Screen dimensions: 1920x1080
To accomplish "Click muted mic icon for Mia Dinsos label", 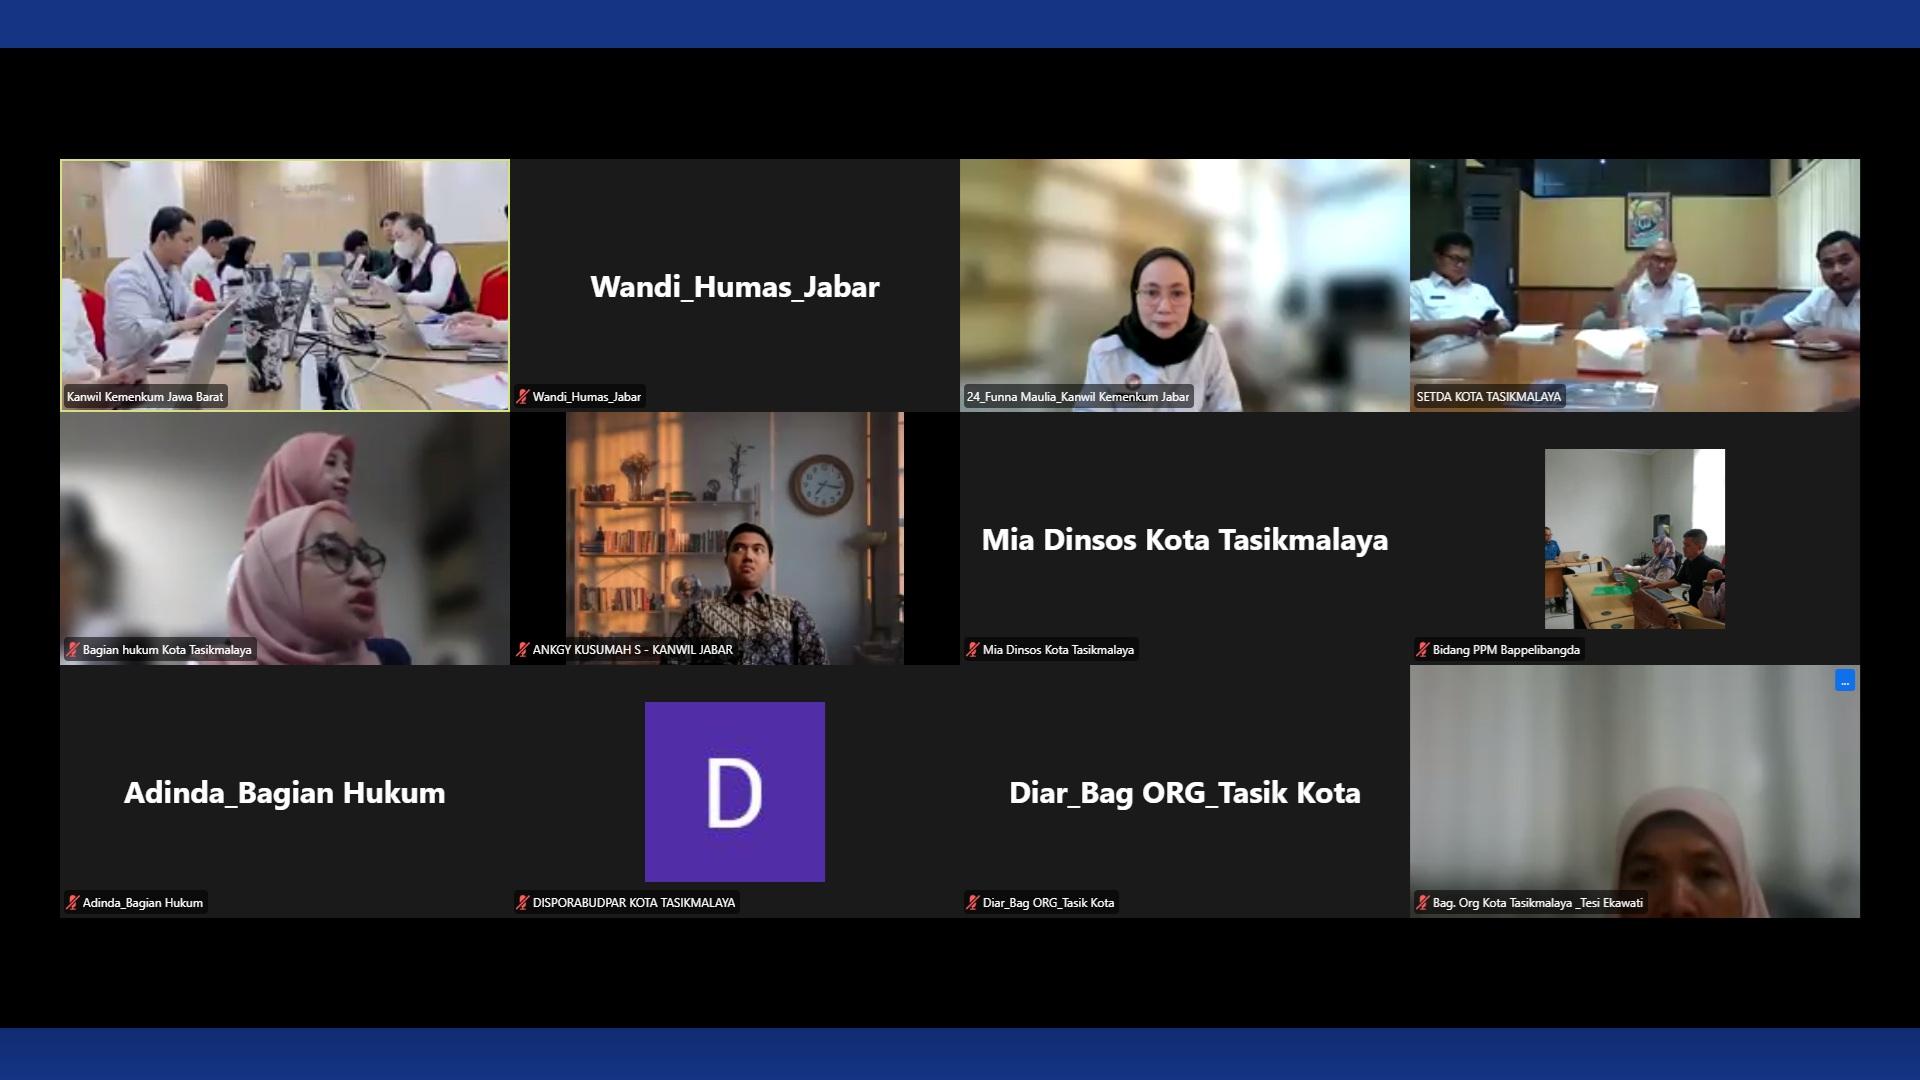I will tap(972, 650).
